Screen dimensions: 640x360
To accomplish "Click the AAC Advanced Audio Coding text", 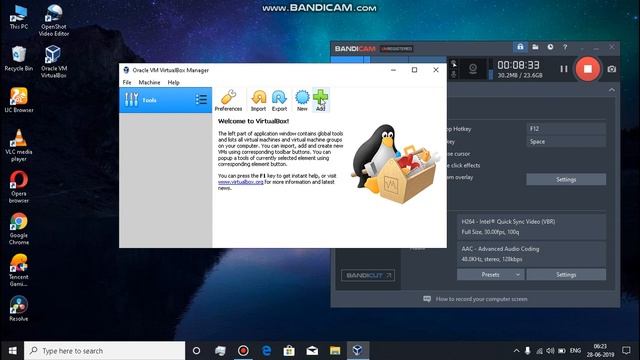I will (x=500, y=249).
